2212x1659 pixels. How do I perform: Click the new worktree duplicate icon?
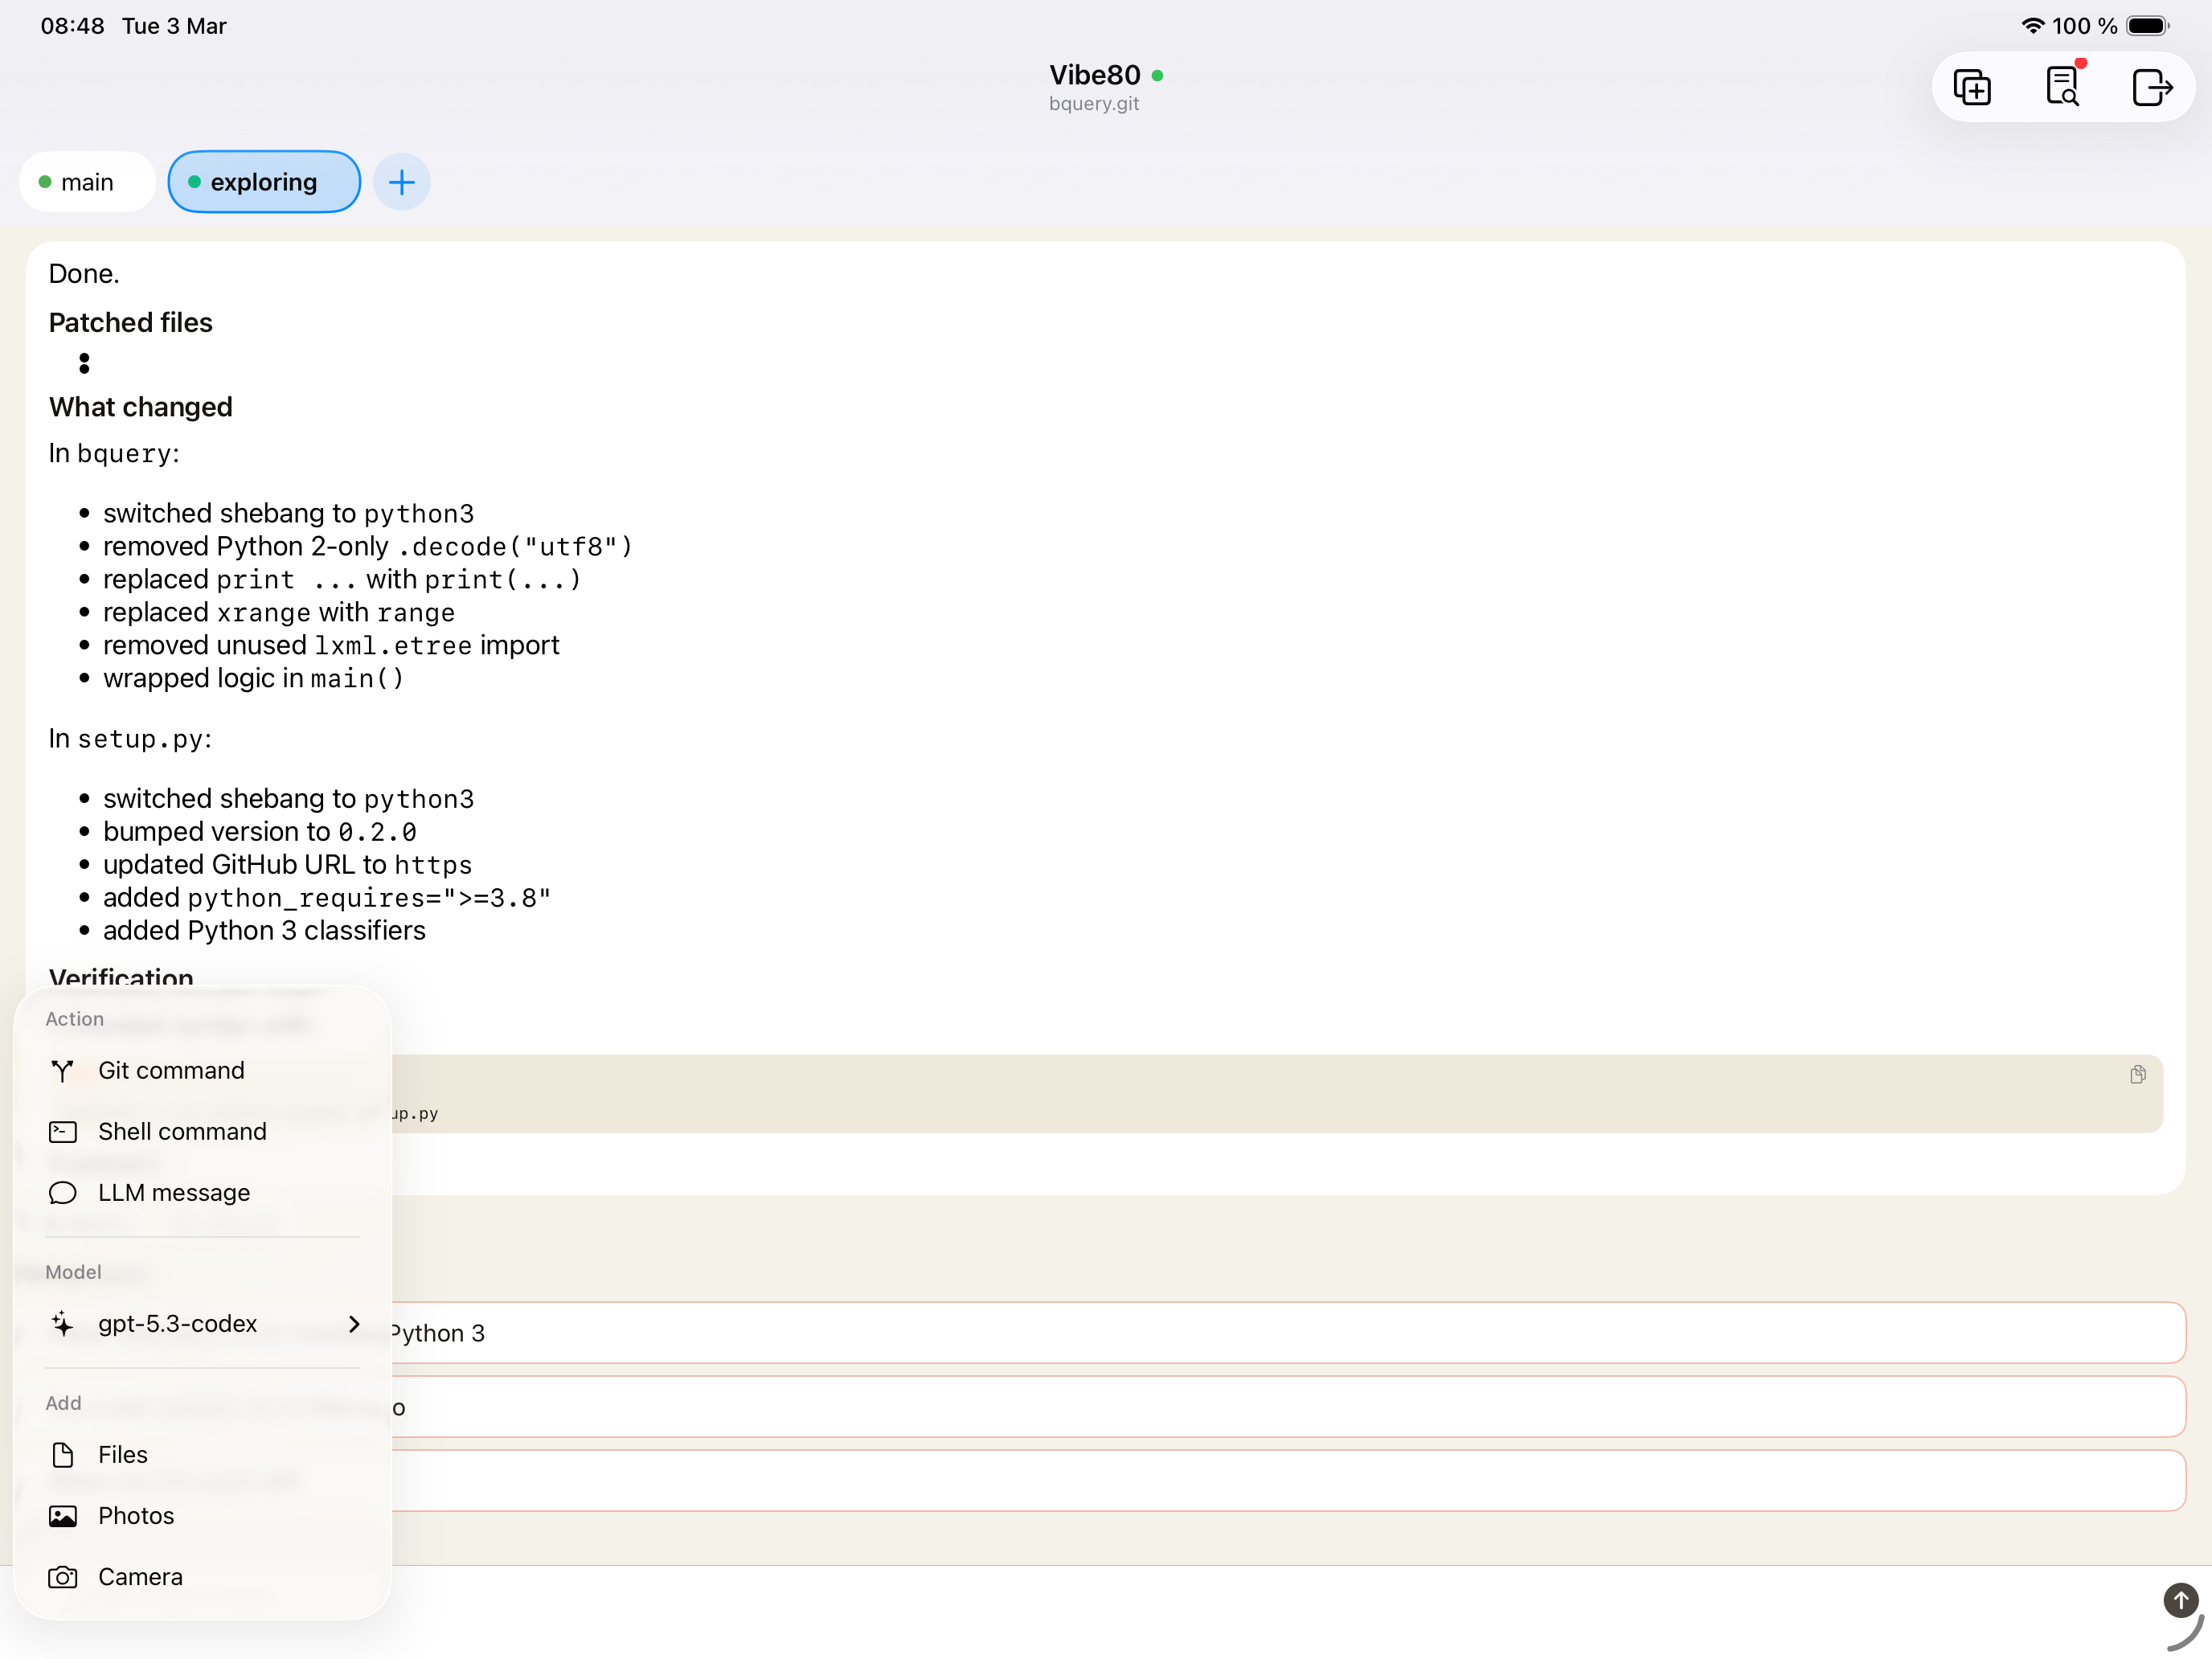pos(1972,88)
